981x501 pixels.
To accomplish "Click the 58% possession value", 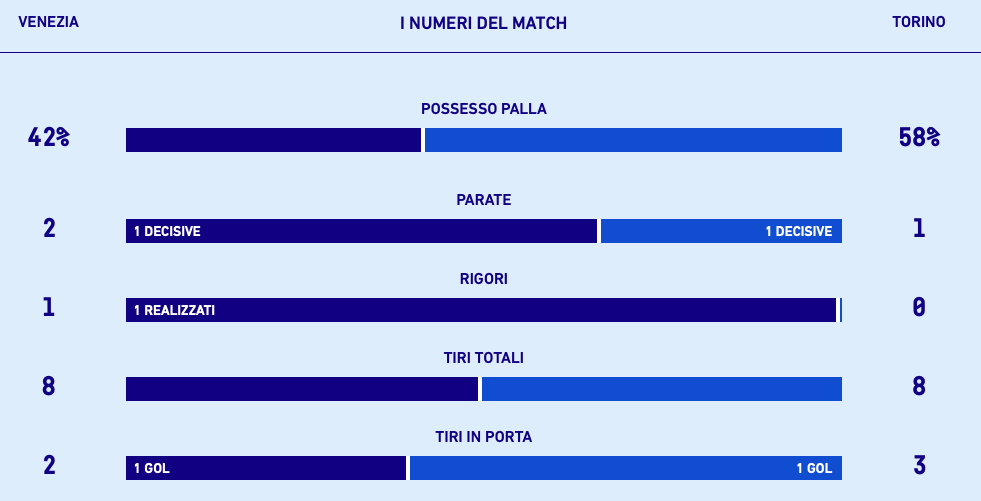I will click(918, 139).
